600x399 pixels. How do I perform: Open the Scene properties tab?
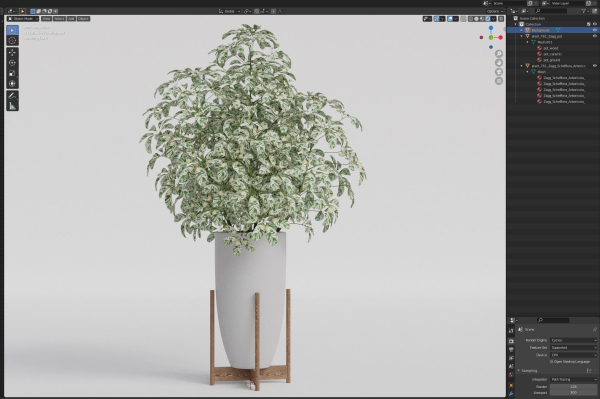tap(511, 366)
